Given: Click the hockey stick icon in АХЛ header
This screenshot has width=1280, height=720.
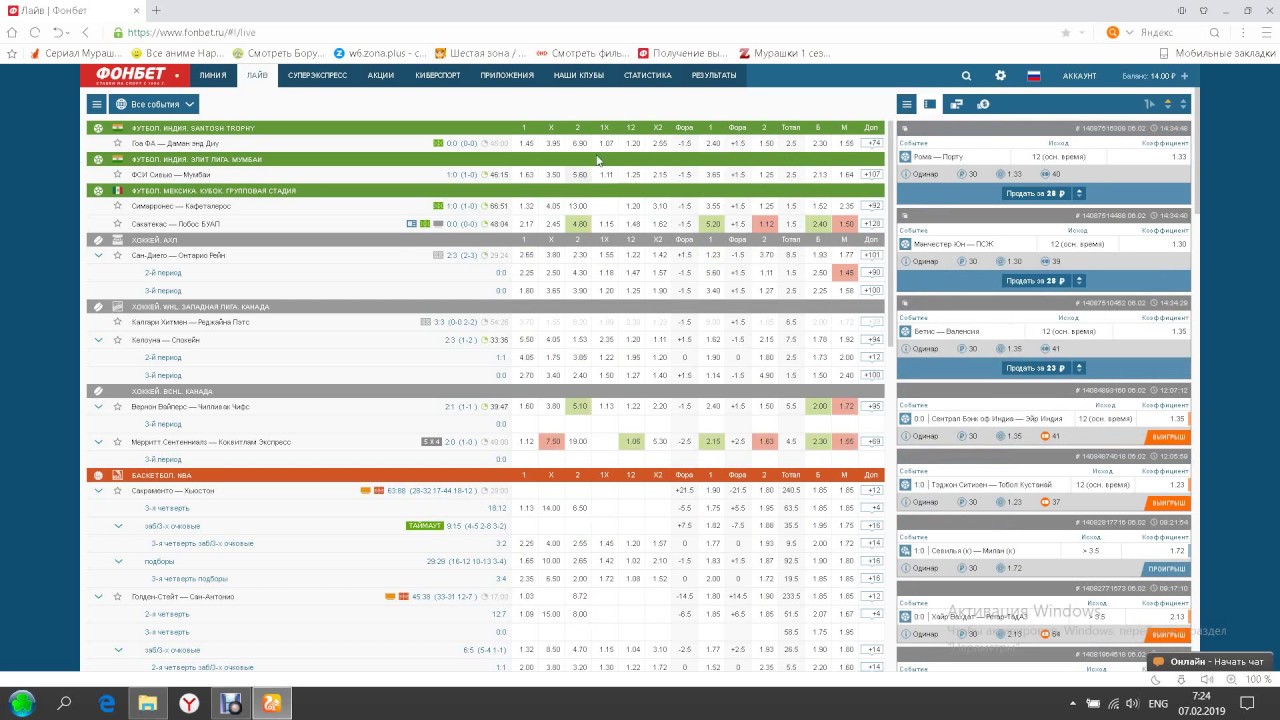Looking at the screenshot, I should tap(98, 240).
